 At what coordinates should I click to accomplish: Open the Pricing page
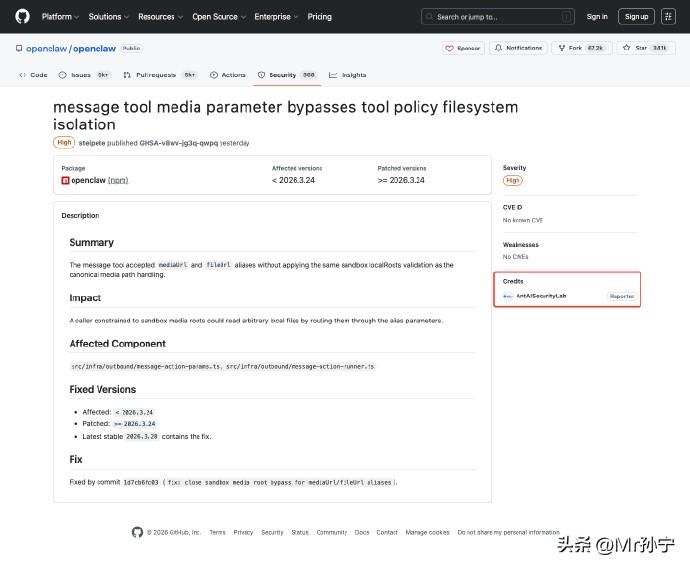pyautogui.click(x=319, y=17)
